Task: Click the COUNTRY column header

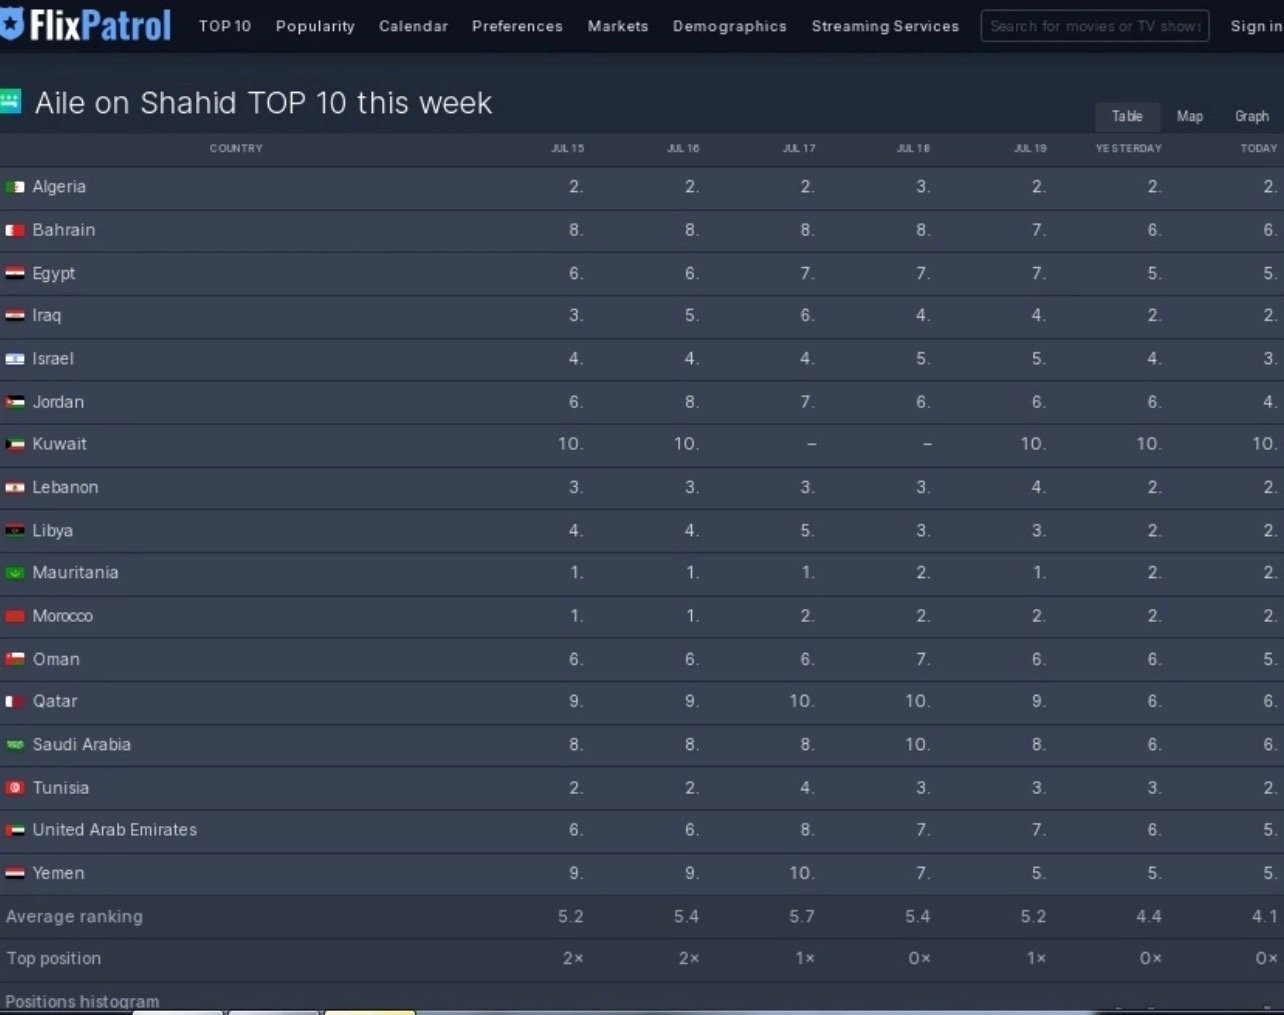Action: point(236,148)
